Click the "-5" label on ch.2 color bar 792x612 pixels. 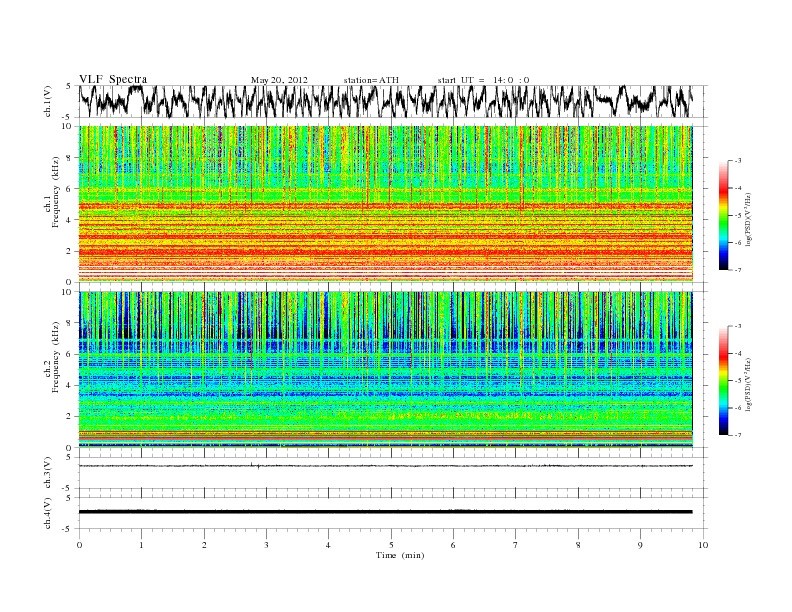pyautogui.click(x=737, y=380)
